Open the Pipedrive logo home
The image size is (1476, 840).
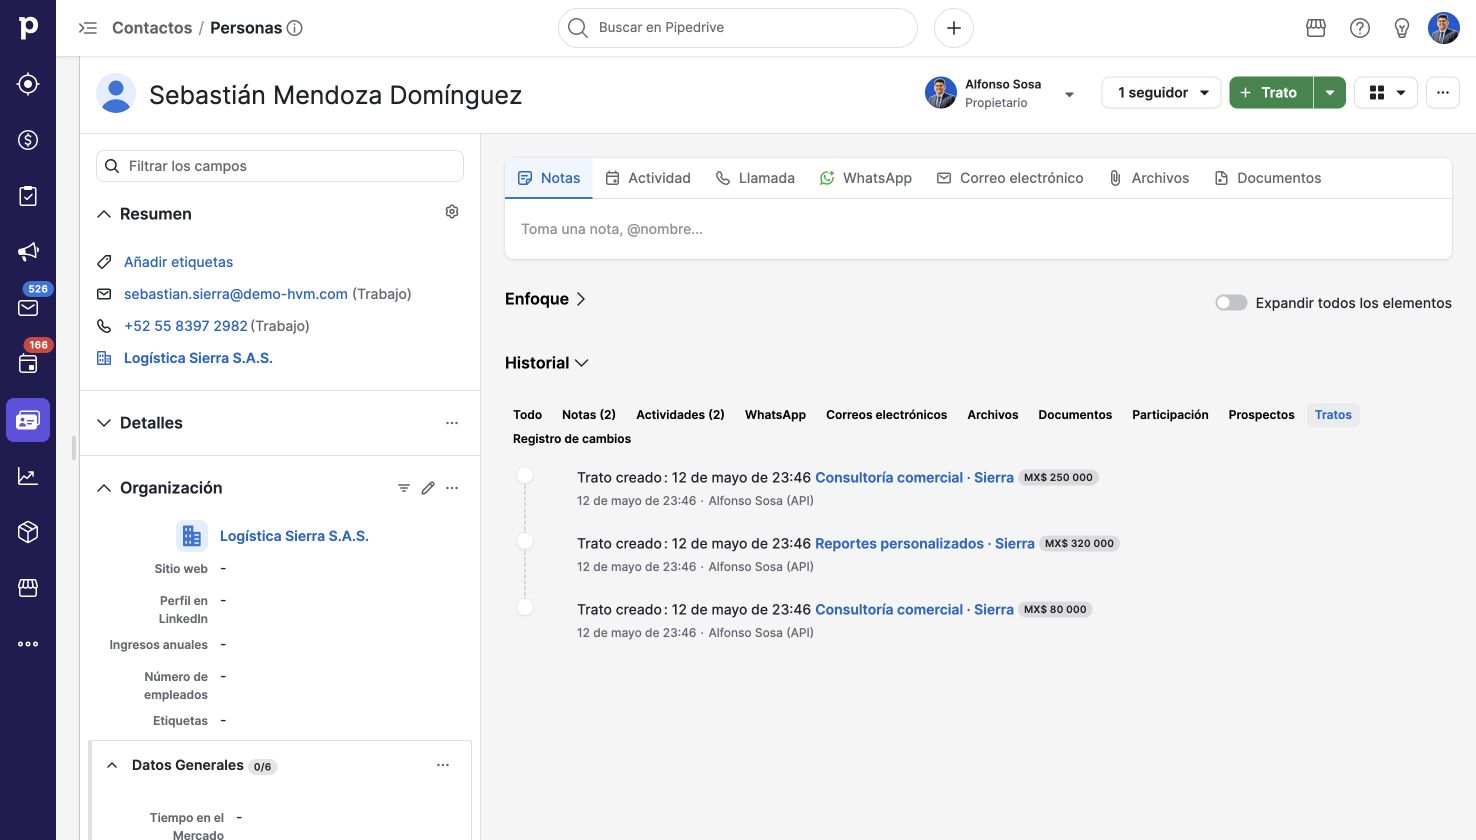coord(28,28)
